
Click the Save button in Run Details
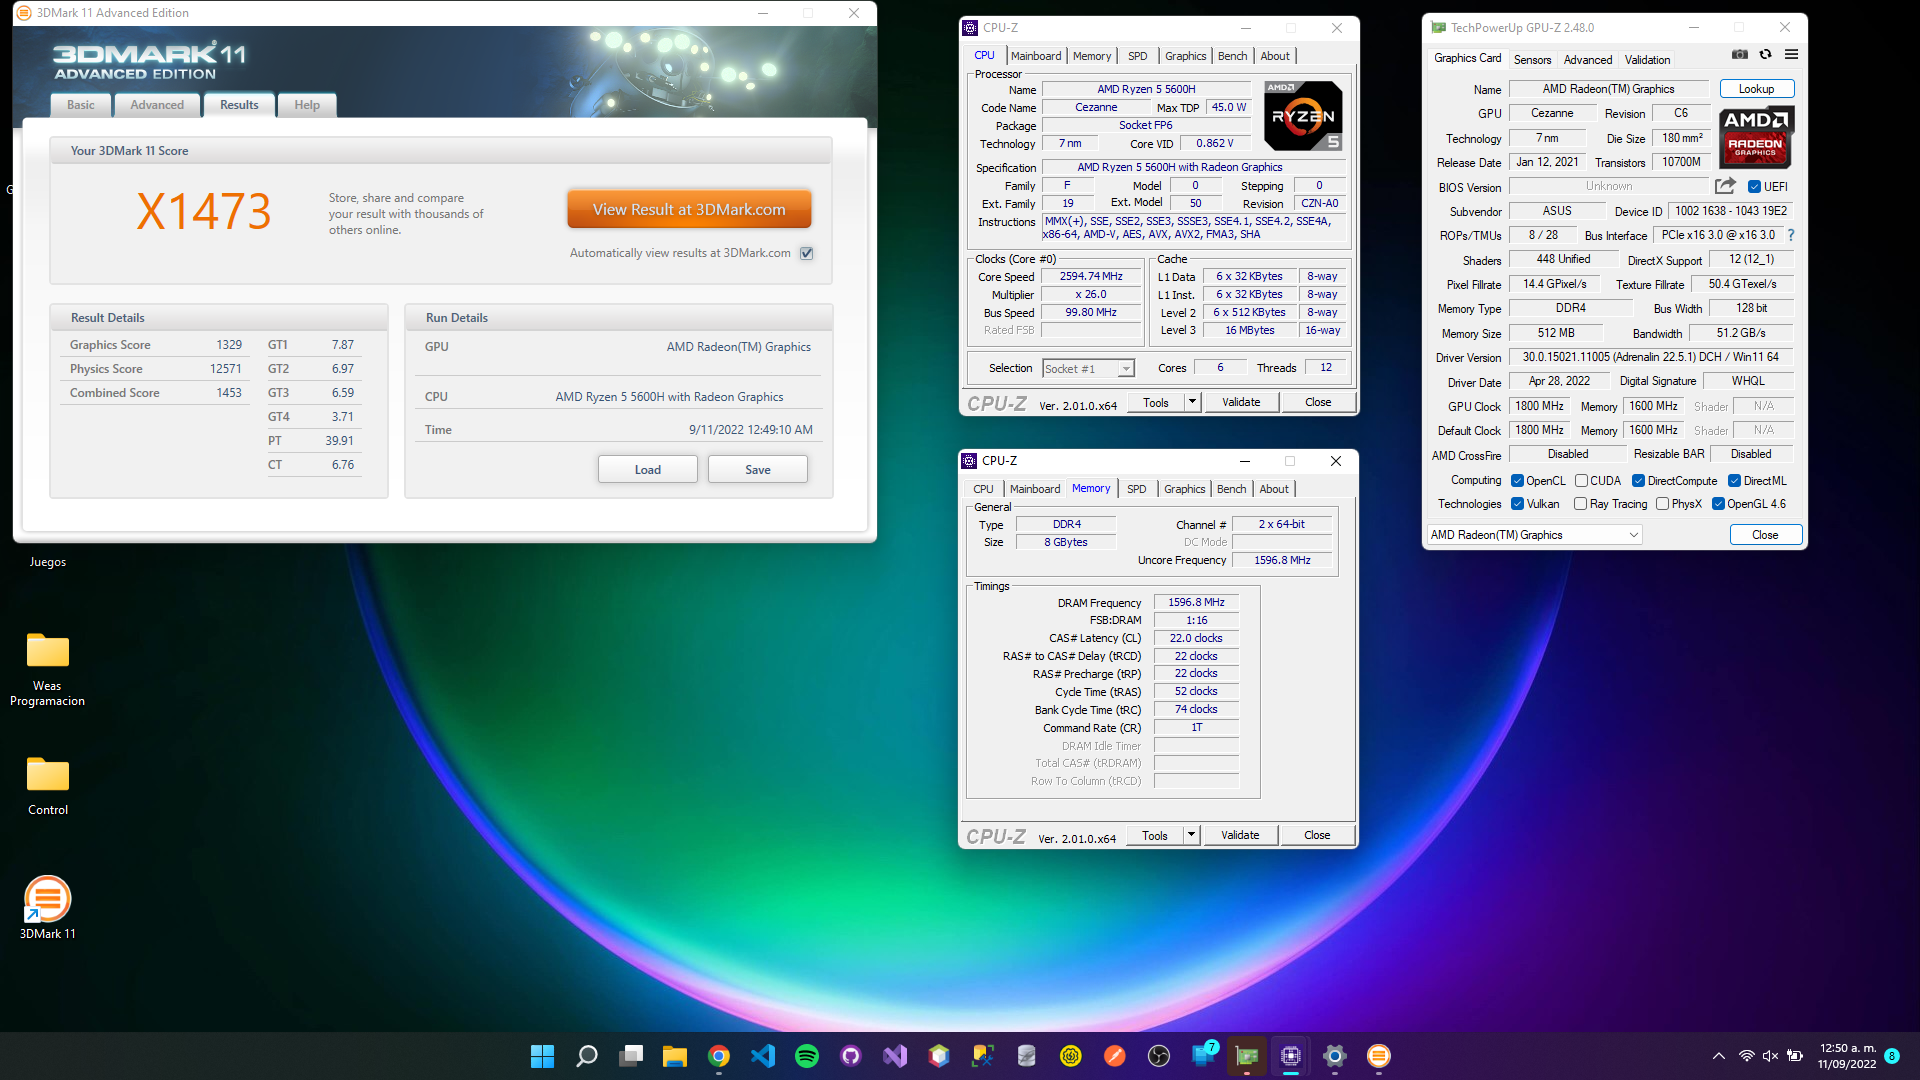click(758, 470)
